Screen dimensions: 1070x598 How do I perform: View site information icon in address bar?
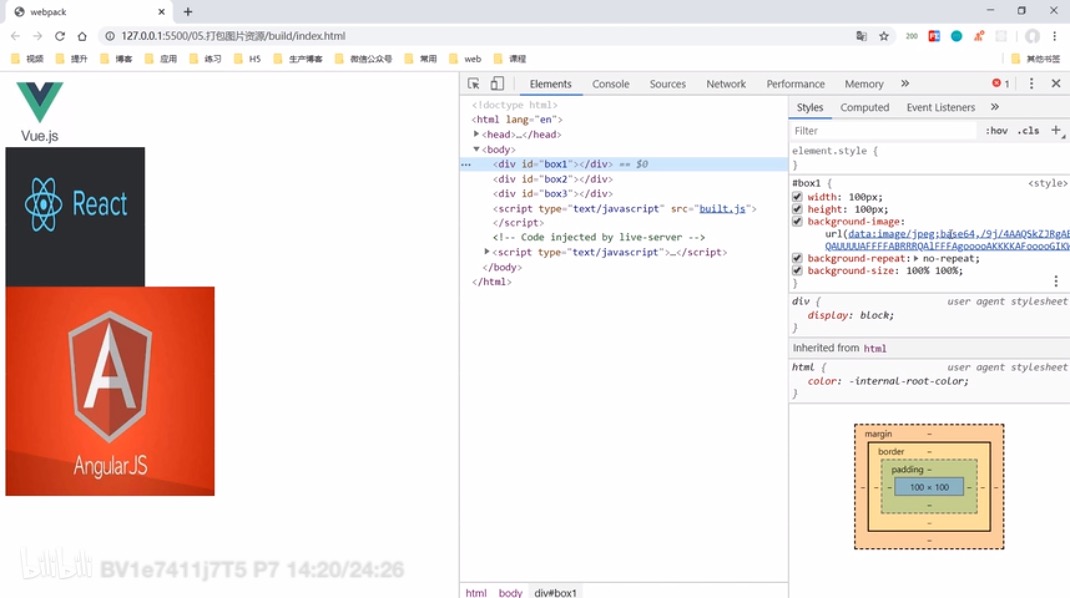click(109, 36)
